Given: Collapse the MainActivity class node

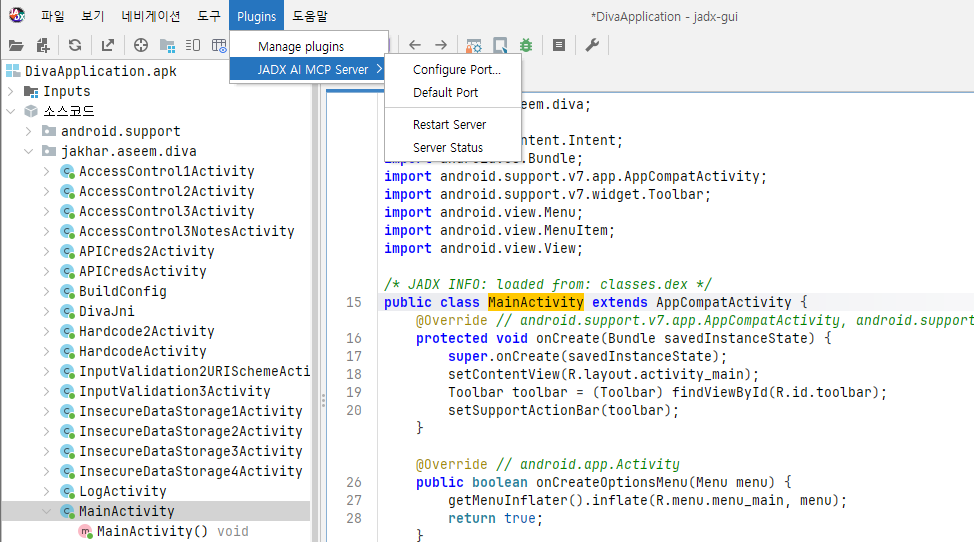Looking at the screenshot, I should 47,512.
